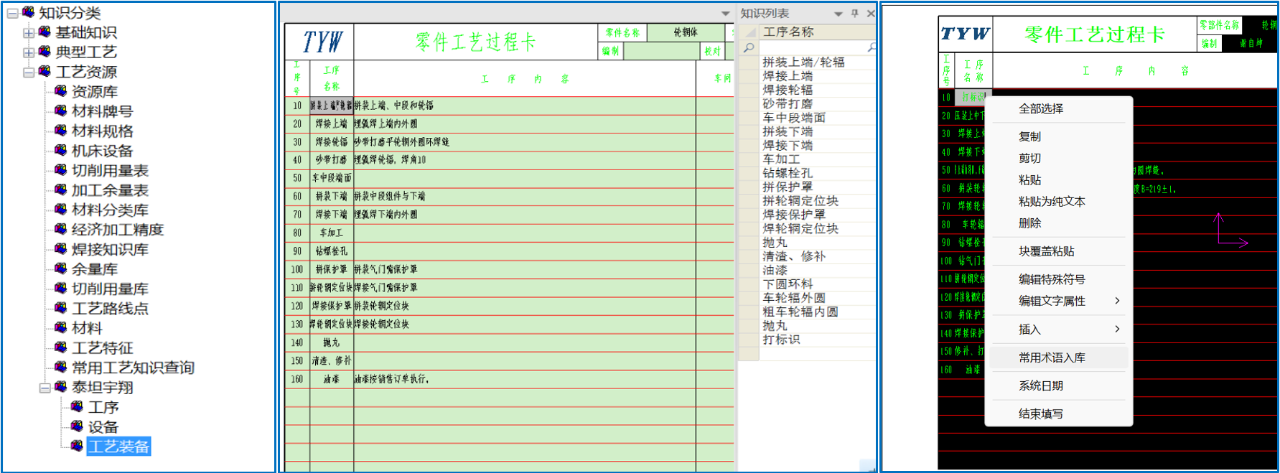Viewport: 1280px width, 473px height.
Task: Close the 知识列表 panel
Action: 870,13
